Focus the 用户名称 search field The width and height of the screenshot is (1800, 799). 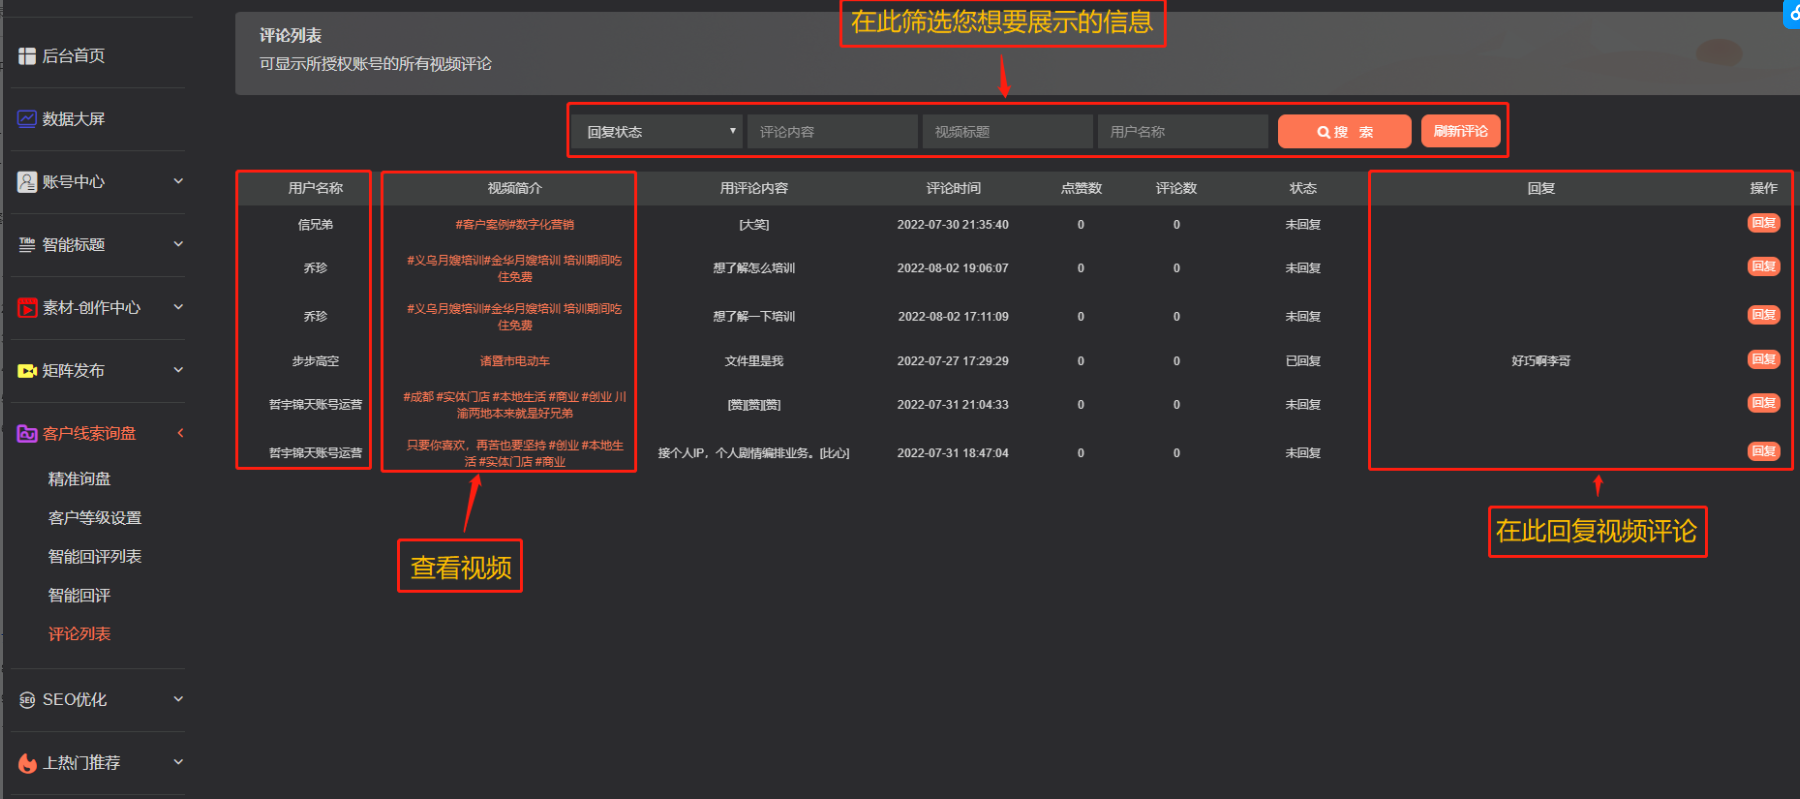click(x=1183, y=132)
